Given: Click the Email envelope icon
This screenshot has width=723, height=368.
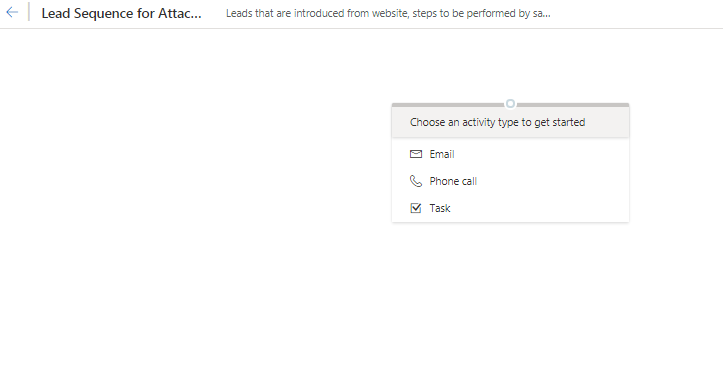Looking at the screenshot, I should point(415,154).
